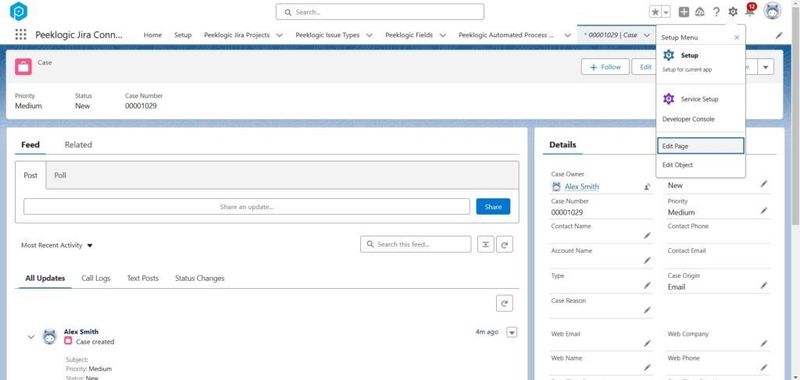
Task: Switch to the Related tab
Action: 78,145
